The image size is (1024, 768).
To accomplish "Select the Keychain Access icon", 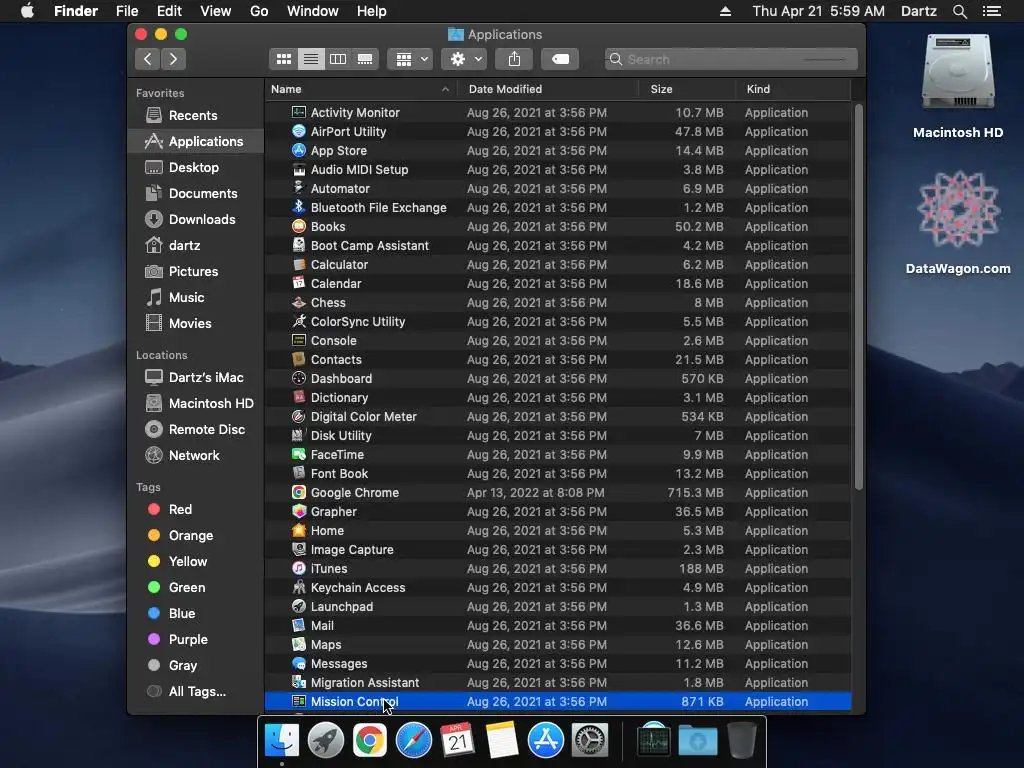I will pos(298,587).
